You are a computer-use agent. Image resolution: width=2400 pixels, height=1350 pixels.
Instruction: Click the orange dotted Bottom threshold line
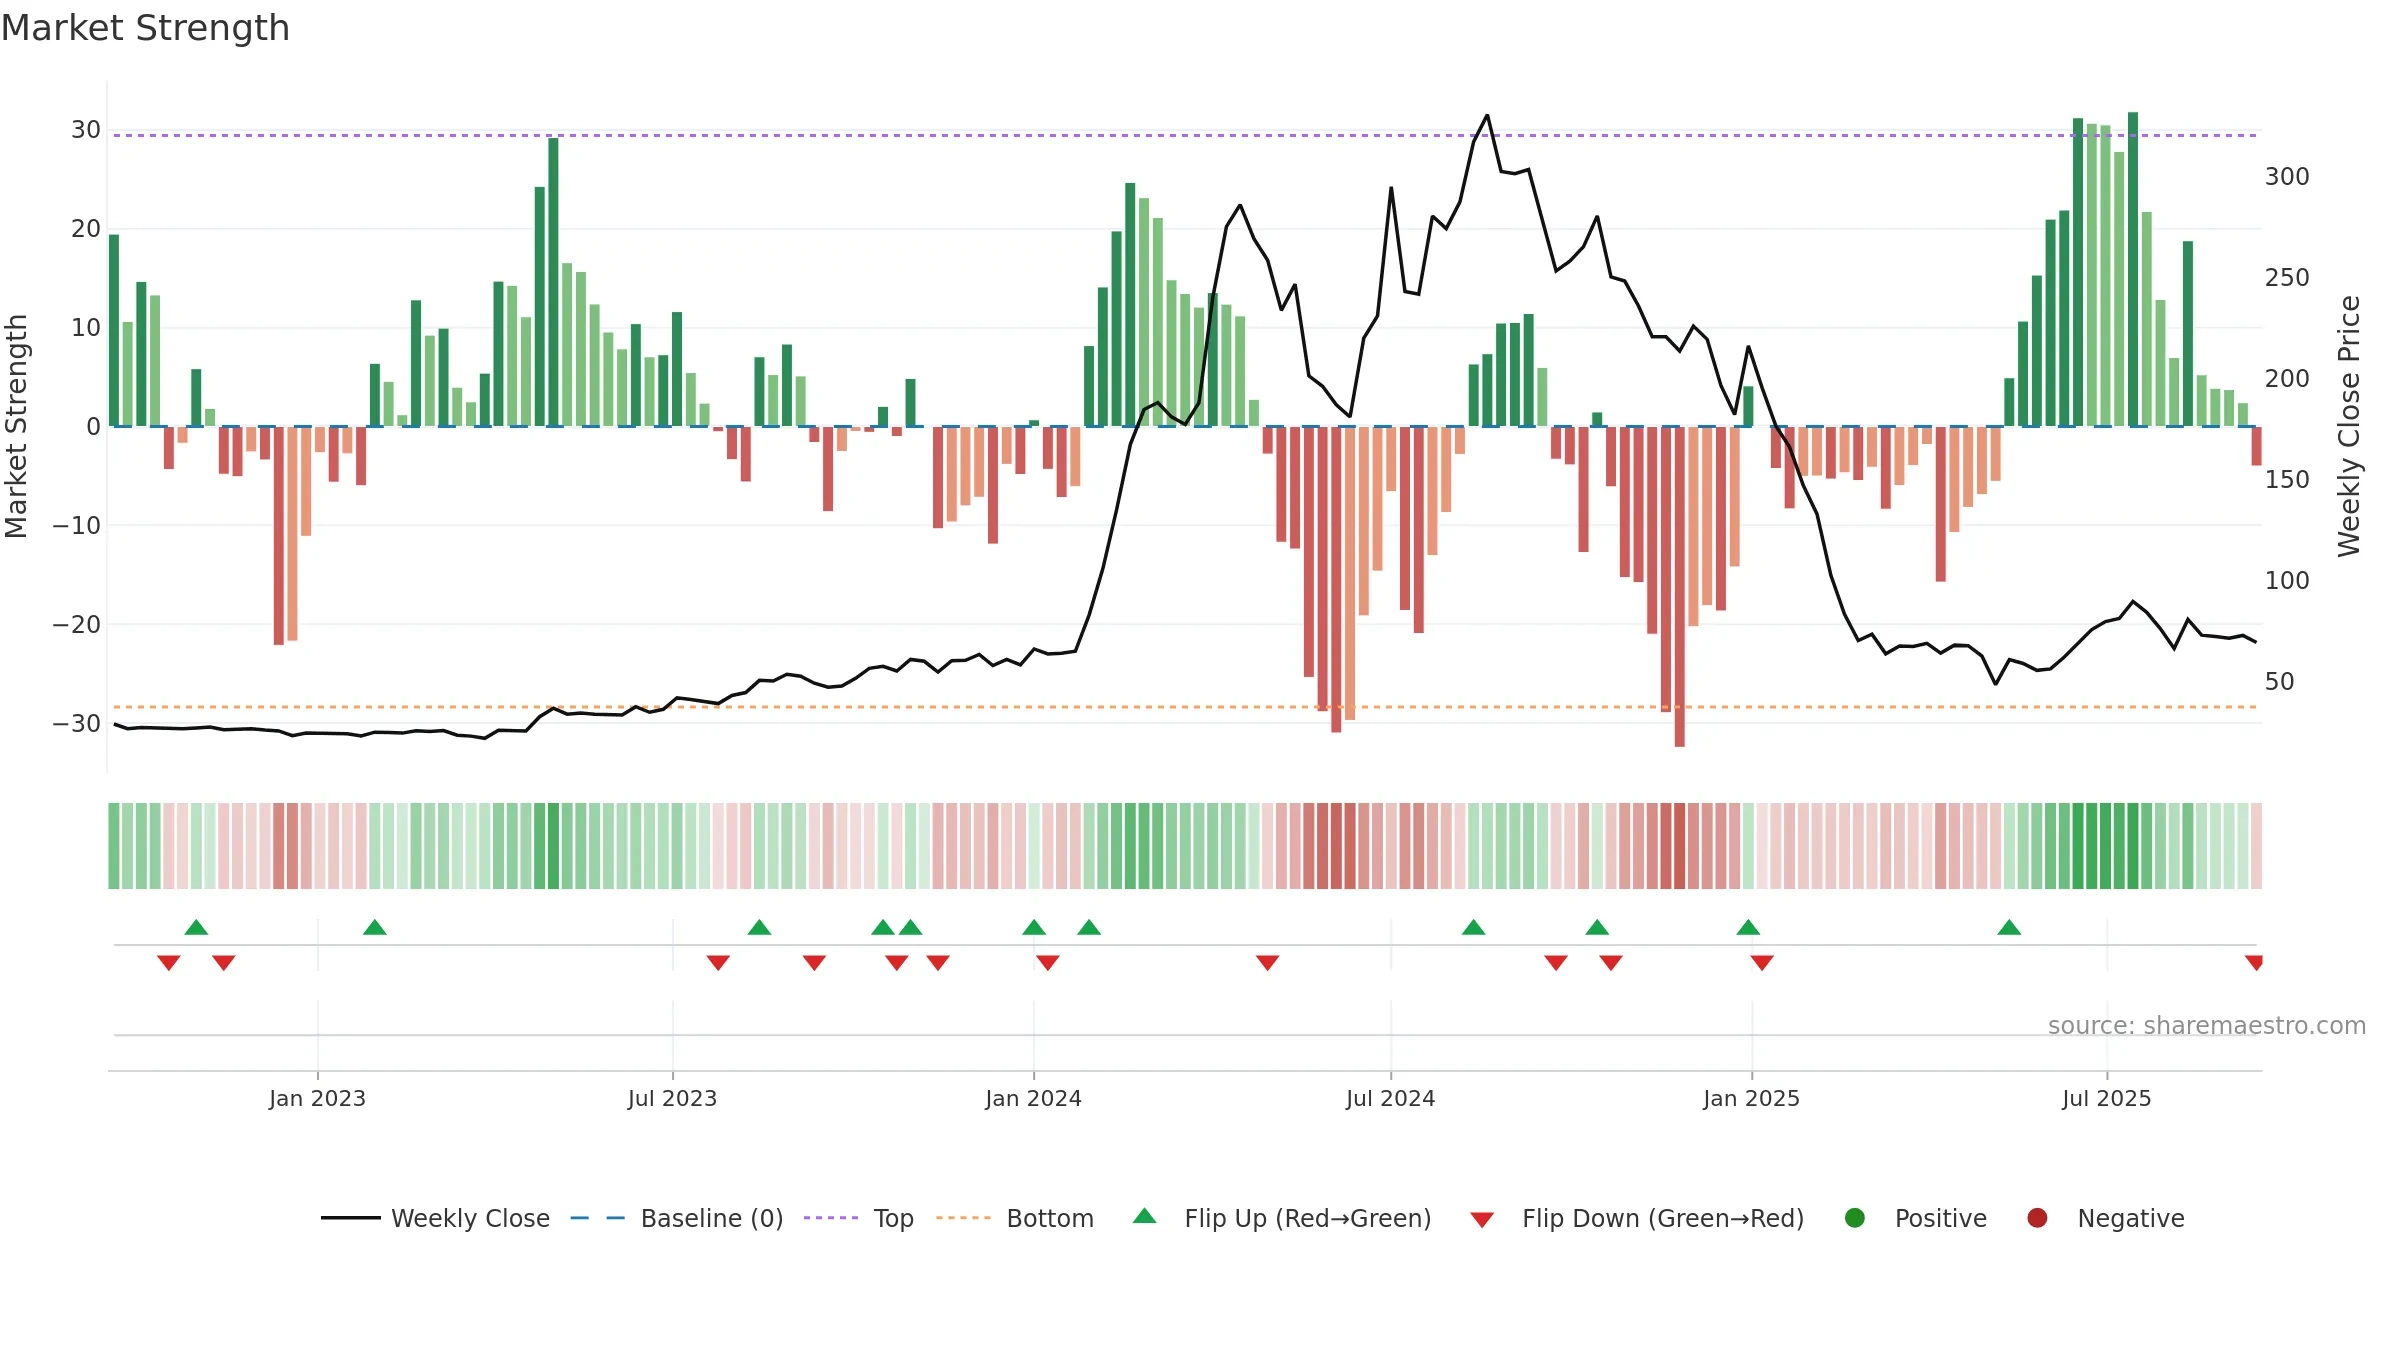point(1185,707)
